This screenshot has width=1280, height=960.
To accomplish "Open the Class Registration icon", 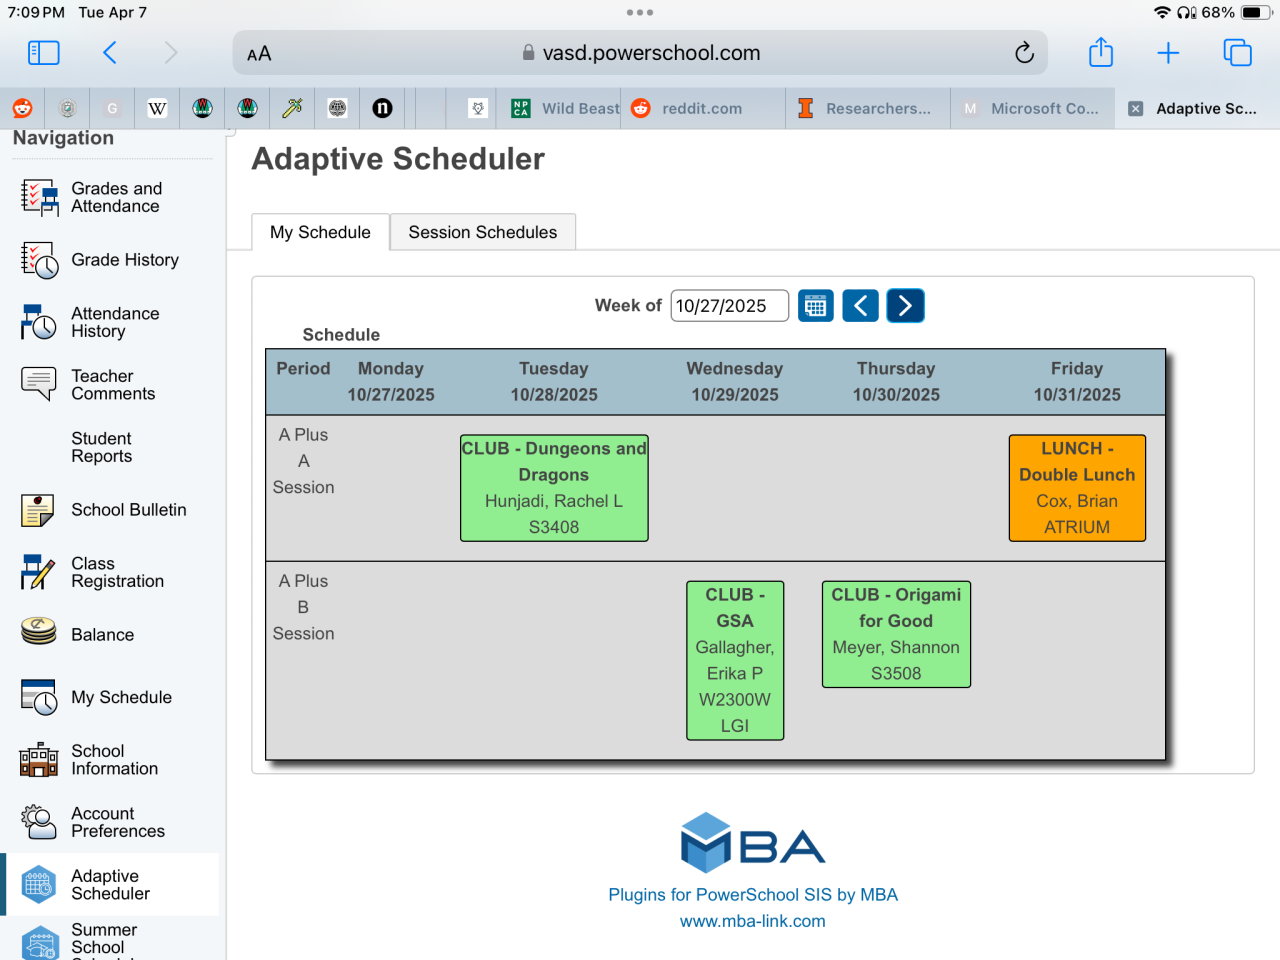I will coord(39,573).
